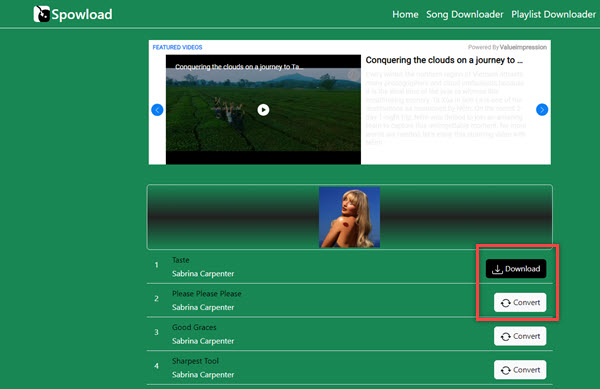Screen dimensions: 600x389
Task: Click the Sabrina Carpenter album cover
Action: click(x=349, y=217)
